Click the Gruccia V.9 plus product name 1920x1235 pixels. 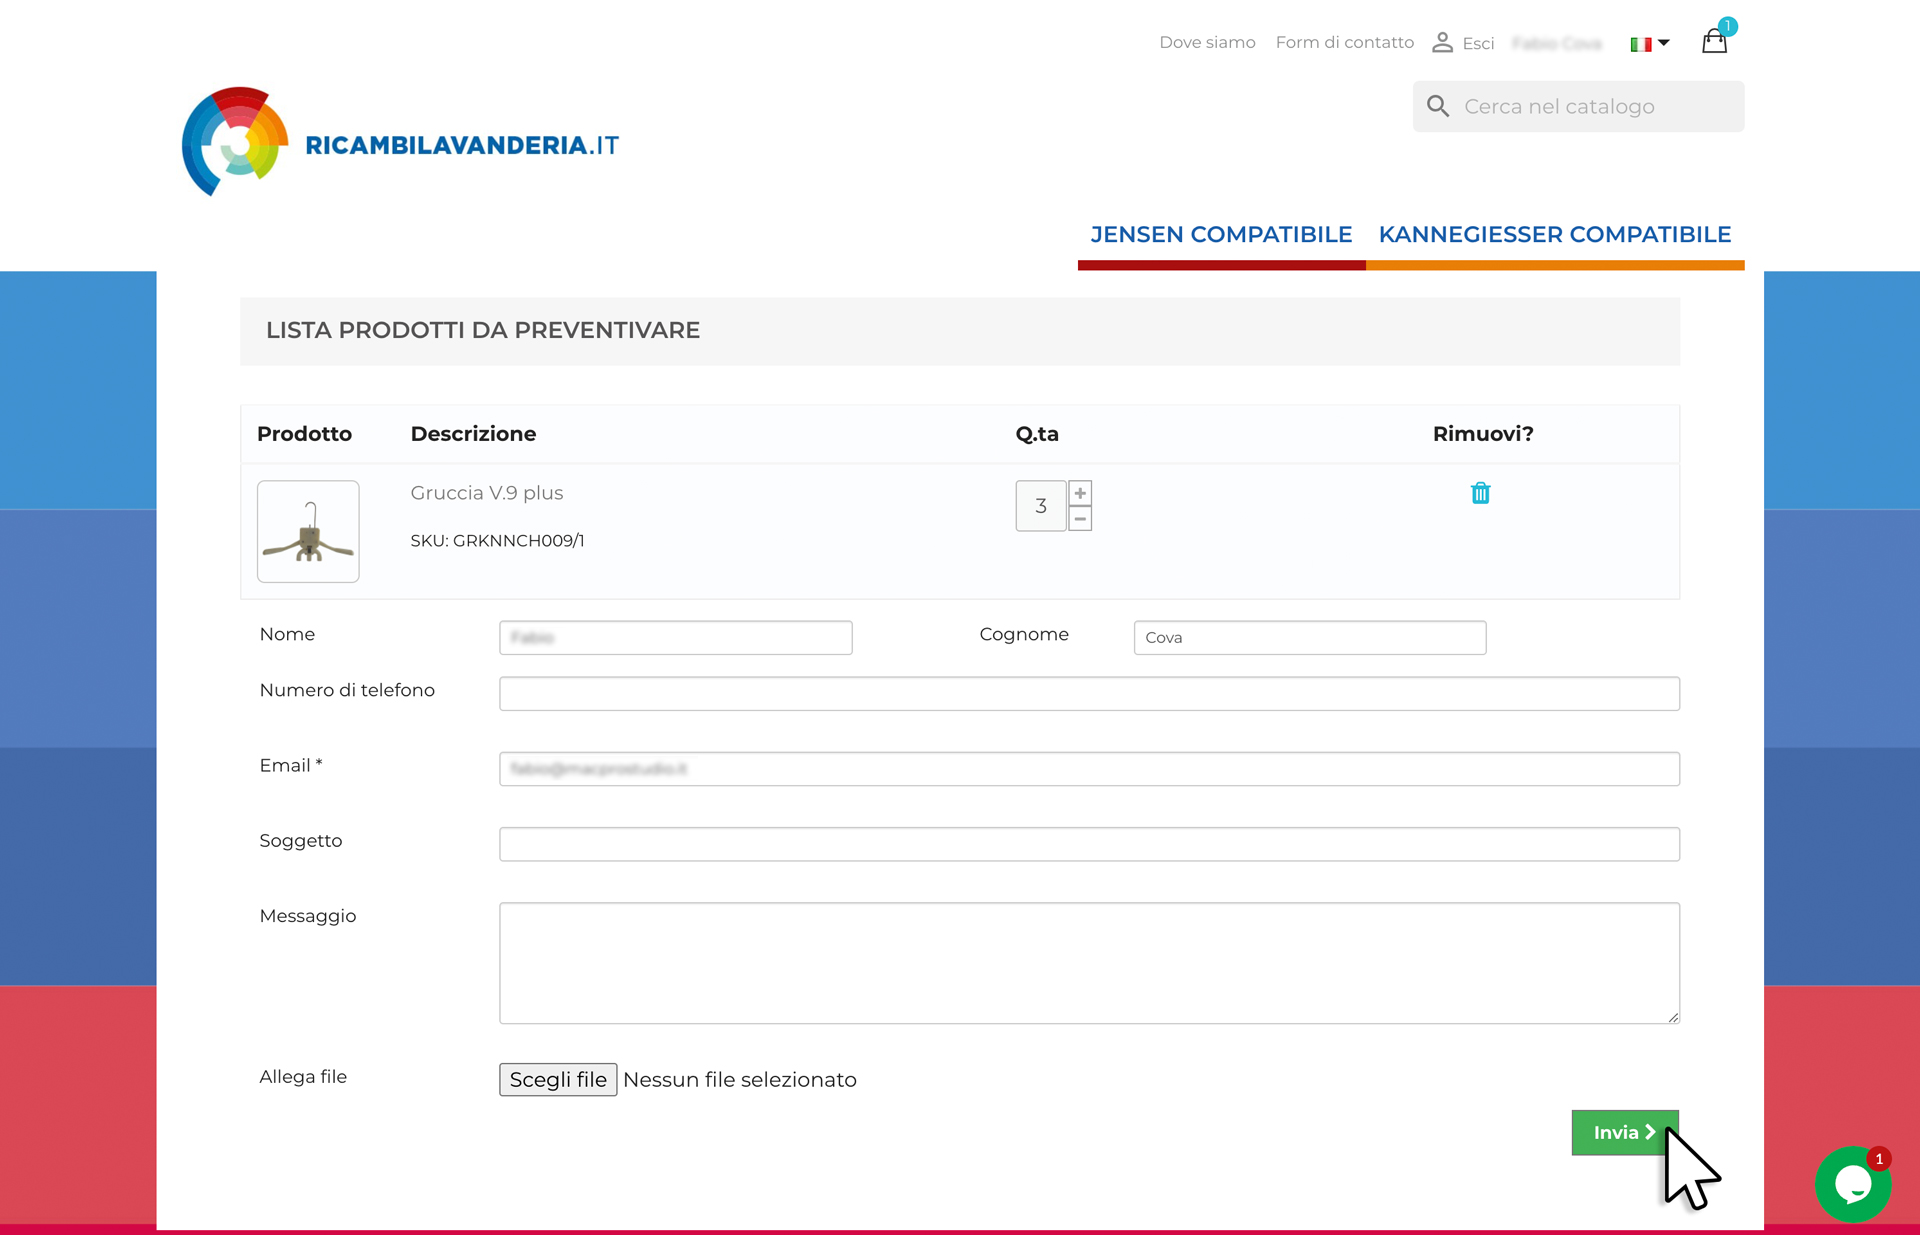(487, 493)
